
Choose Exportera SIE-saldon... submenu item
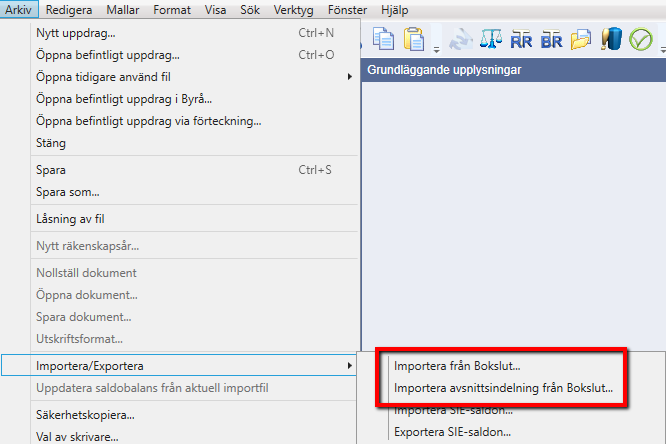click(453, 432)
